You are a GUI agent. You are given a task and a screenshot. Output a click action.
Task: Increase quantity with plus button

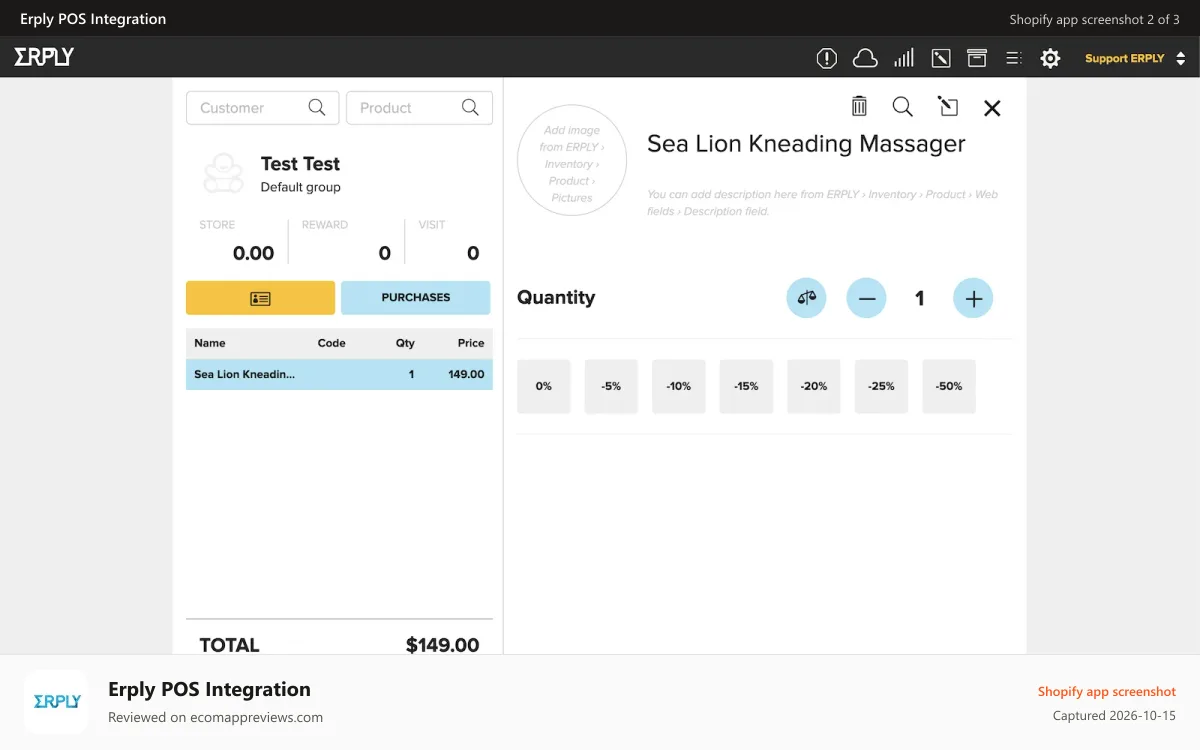973,298
